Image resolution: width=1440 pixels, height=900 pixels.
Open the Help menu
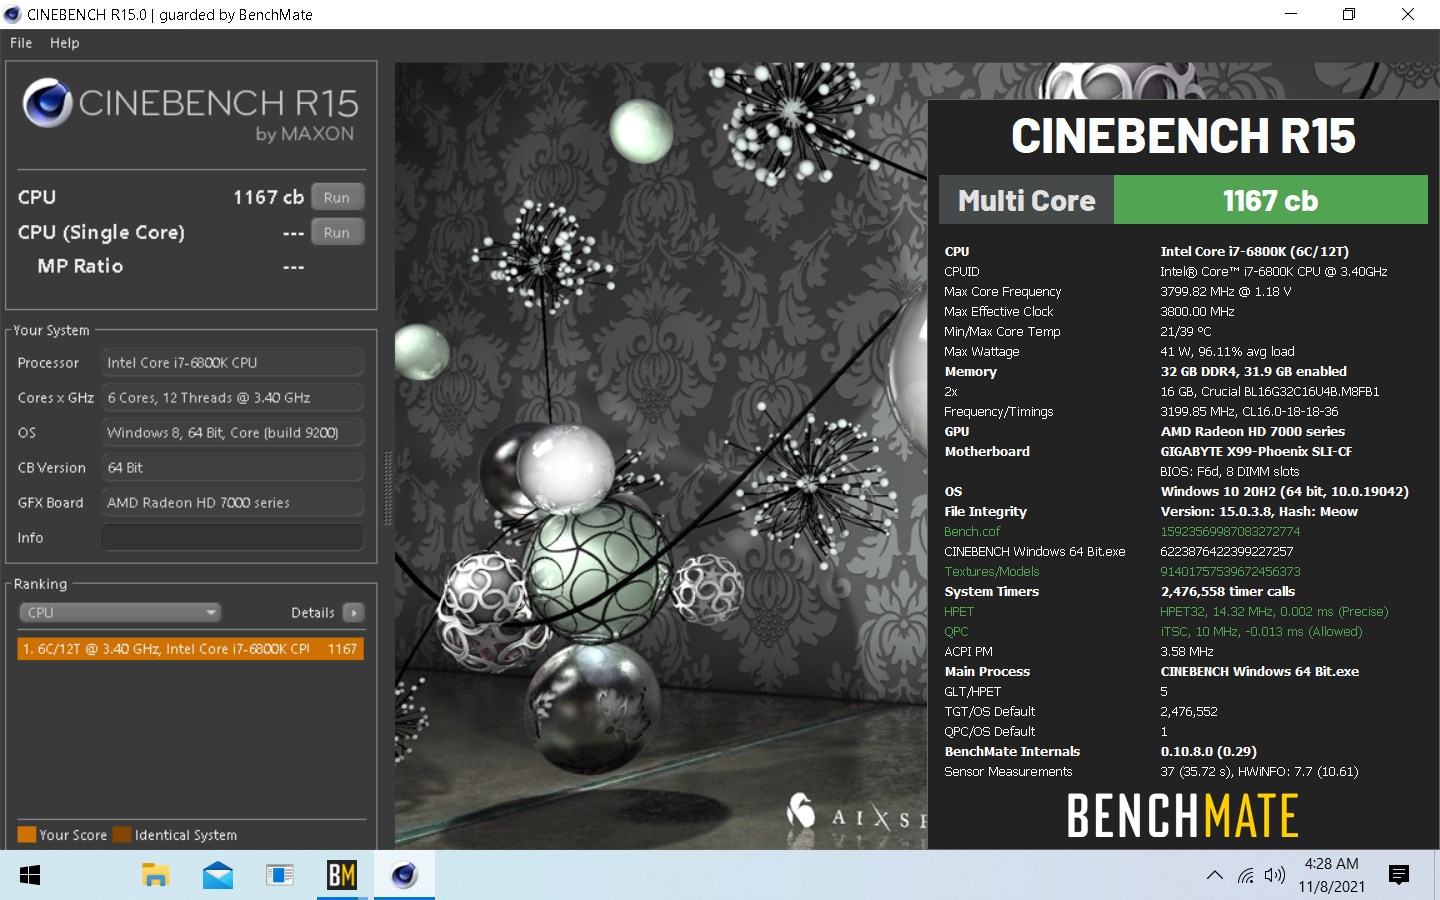[x=64, y=43]
